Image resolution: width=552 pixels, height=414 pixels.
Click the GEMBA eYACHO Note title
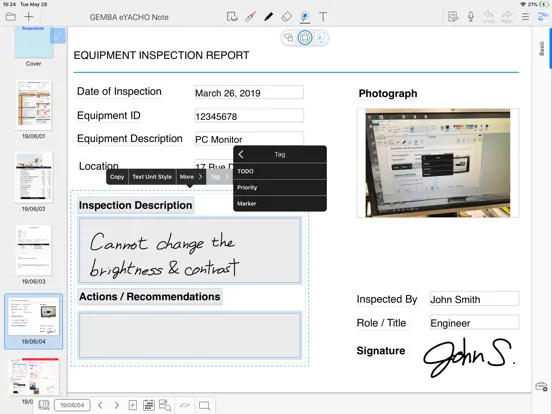129,17
